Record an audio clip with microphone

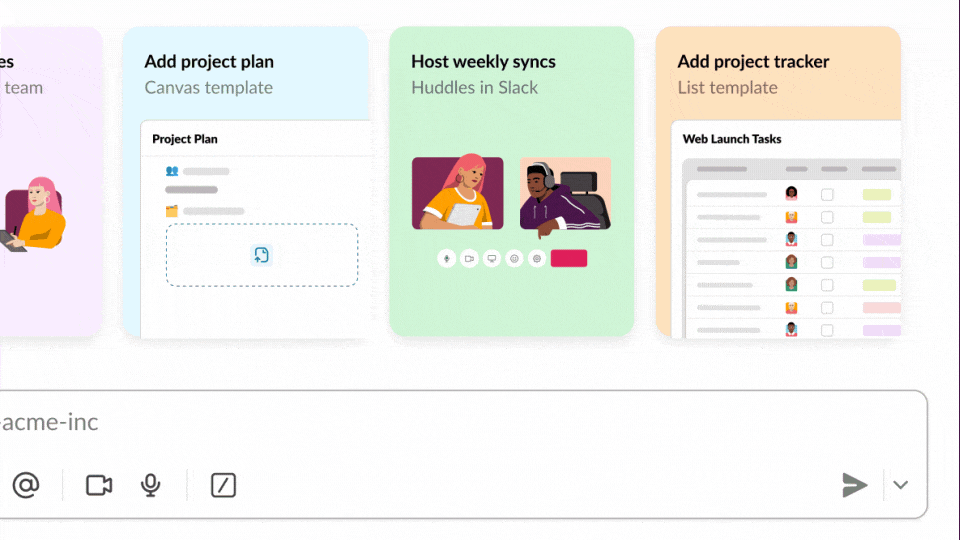point(150,485)
